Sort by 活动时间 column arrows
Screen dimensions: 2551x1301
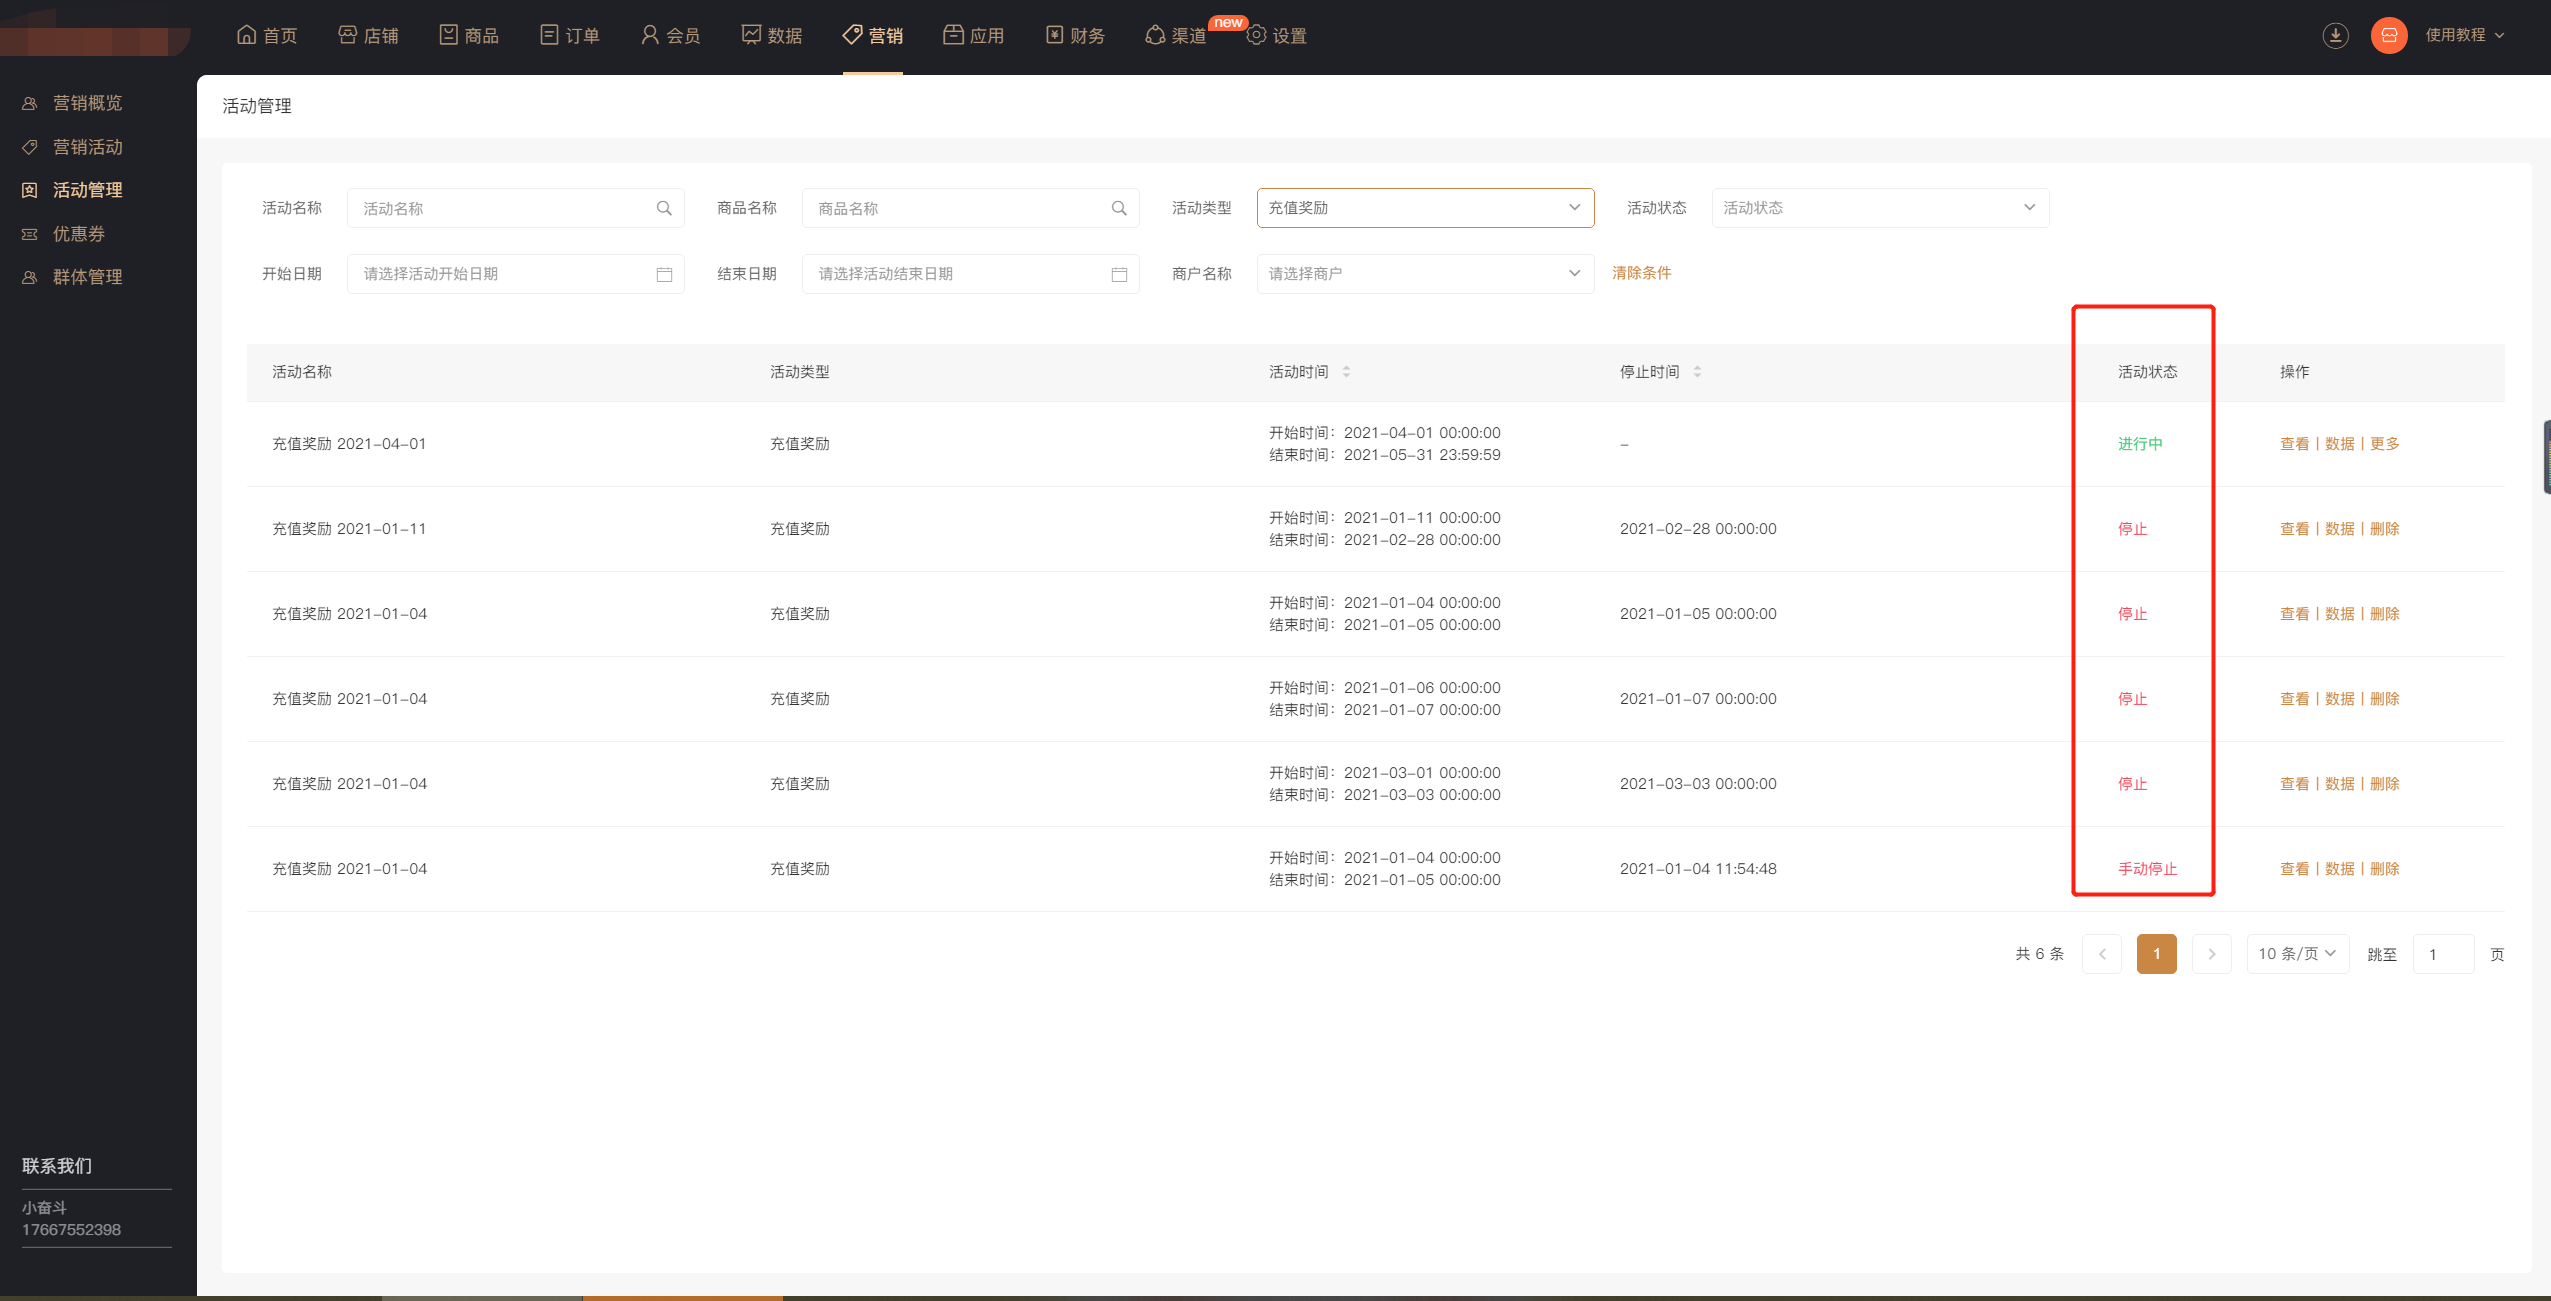(1346, 372)
